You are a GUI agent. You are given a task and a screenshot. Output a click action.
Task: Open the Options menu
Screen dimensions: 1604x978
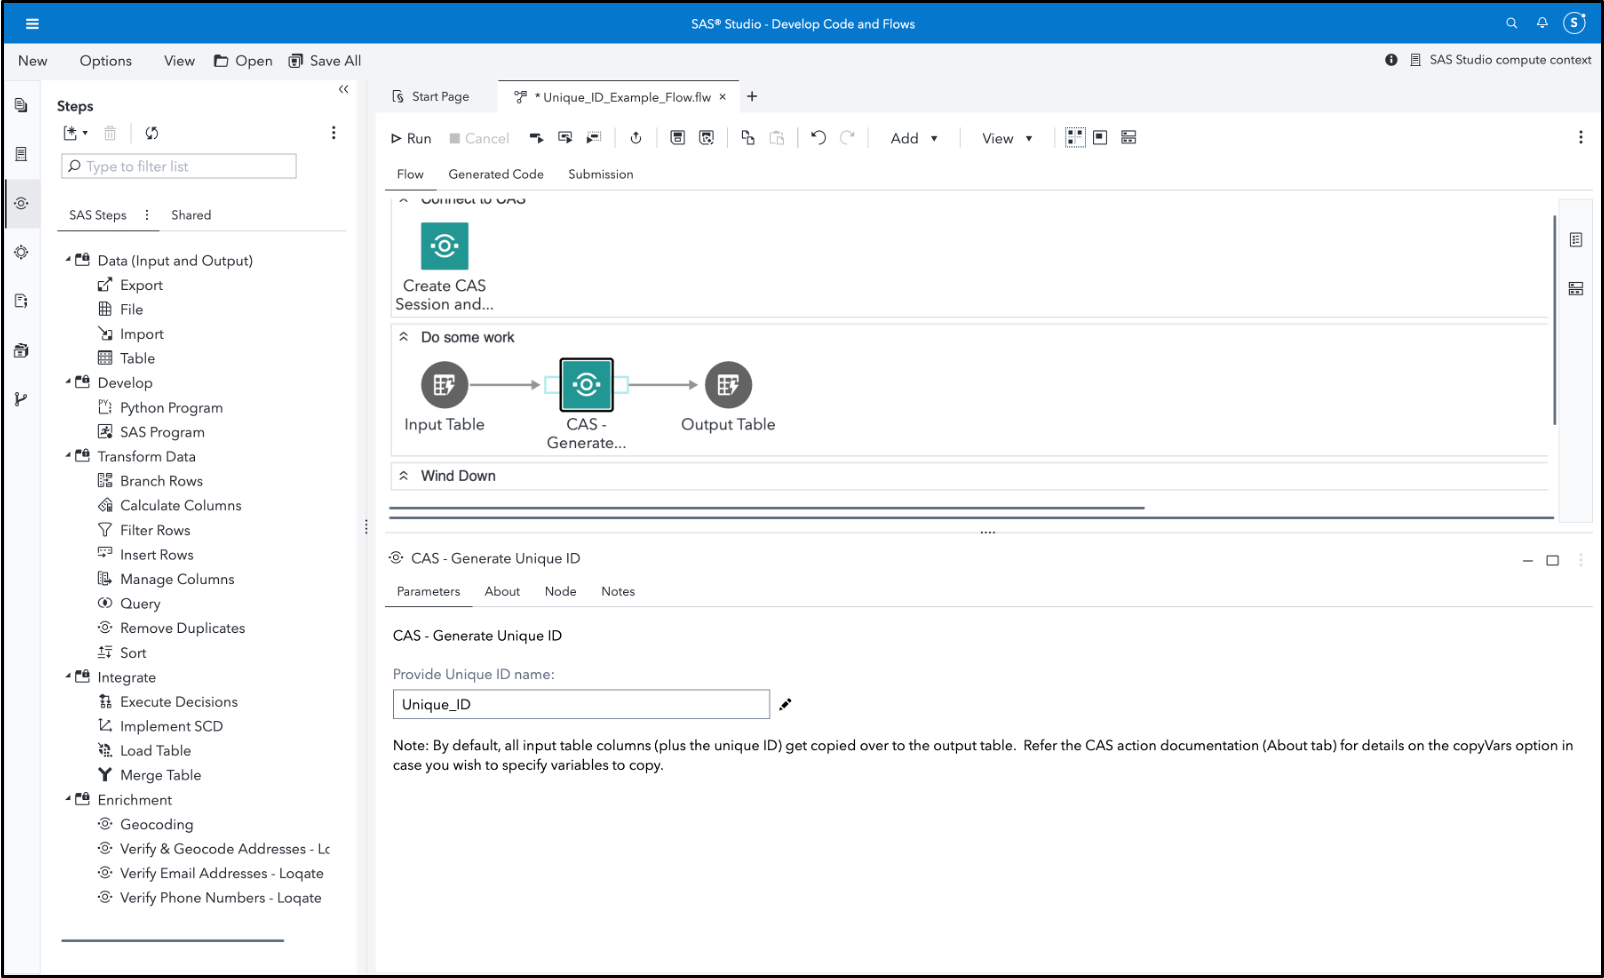(x=106, y=61)
